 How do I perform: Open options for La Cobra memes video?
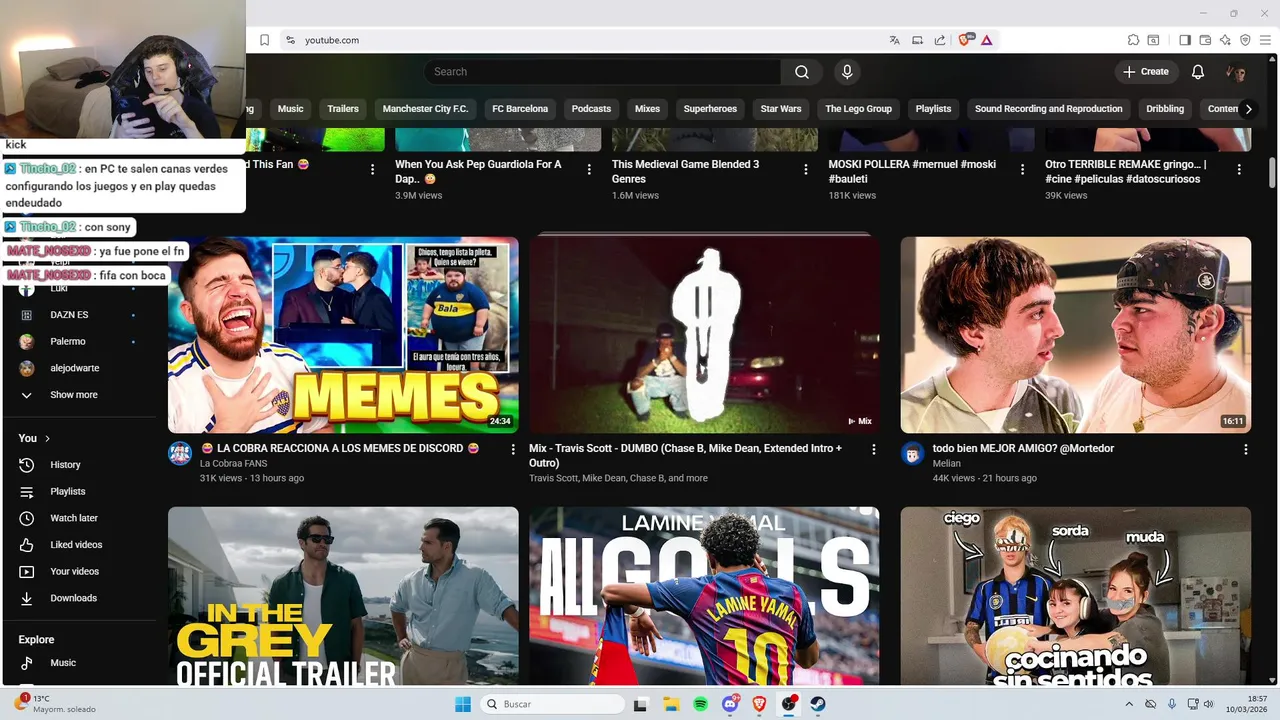[x=513, y=450]
